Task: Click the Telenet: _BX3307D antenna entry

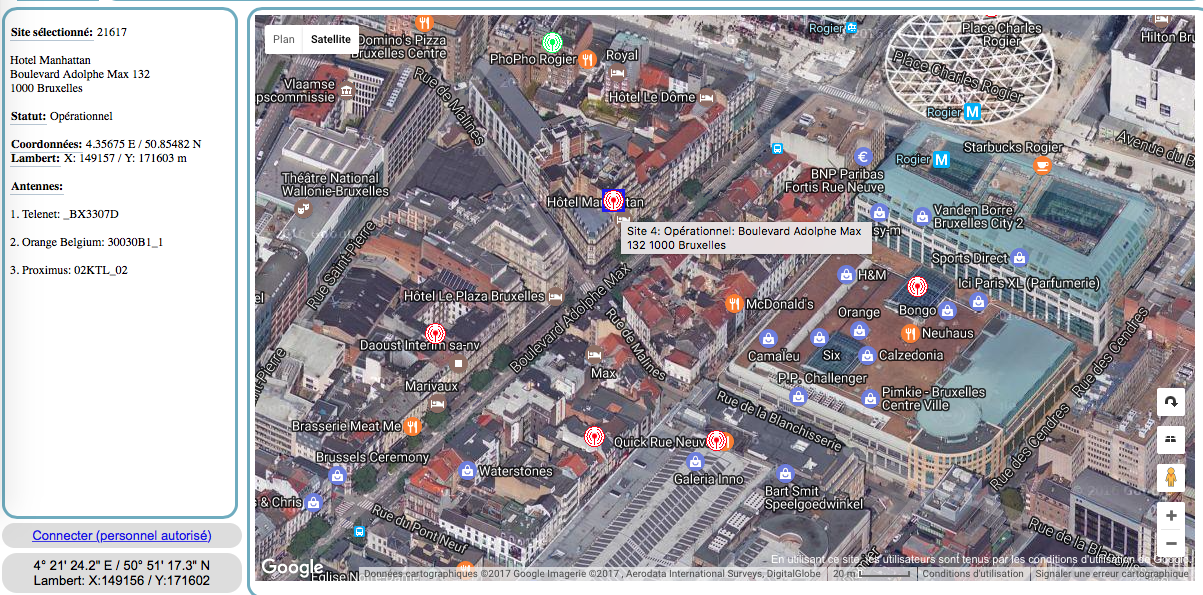Action: coord(64,214)
